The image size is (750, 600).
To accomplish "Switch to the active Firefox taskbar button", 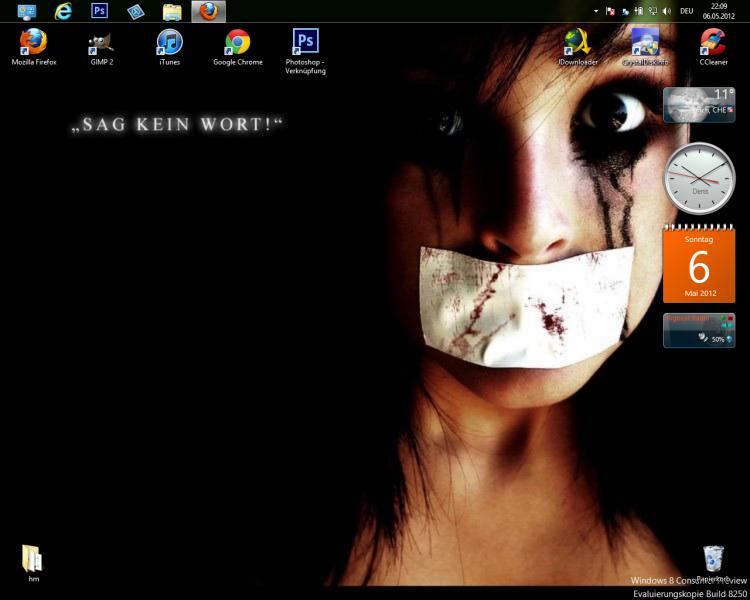I will point(208,11).
